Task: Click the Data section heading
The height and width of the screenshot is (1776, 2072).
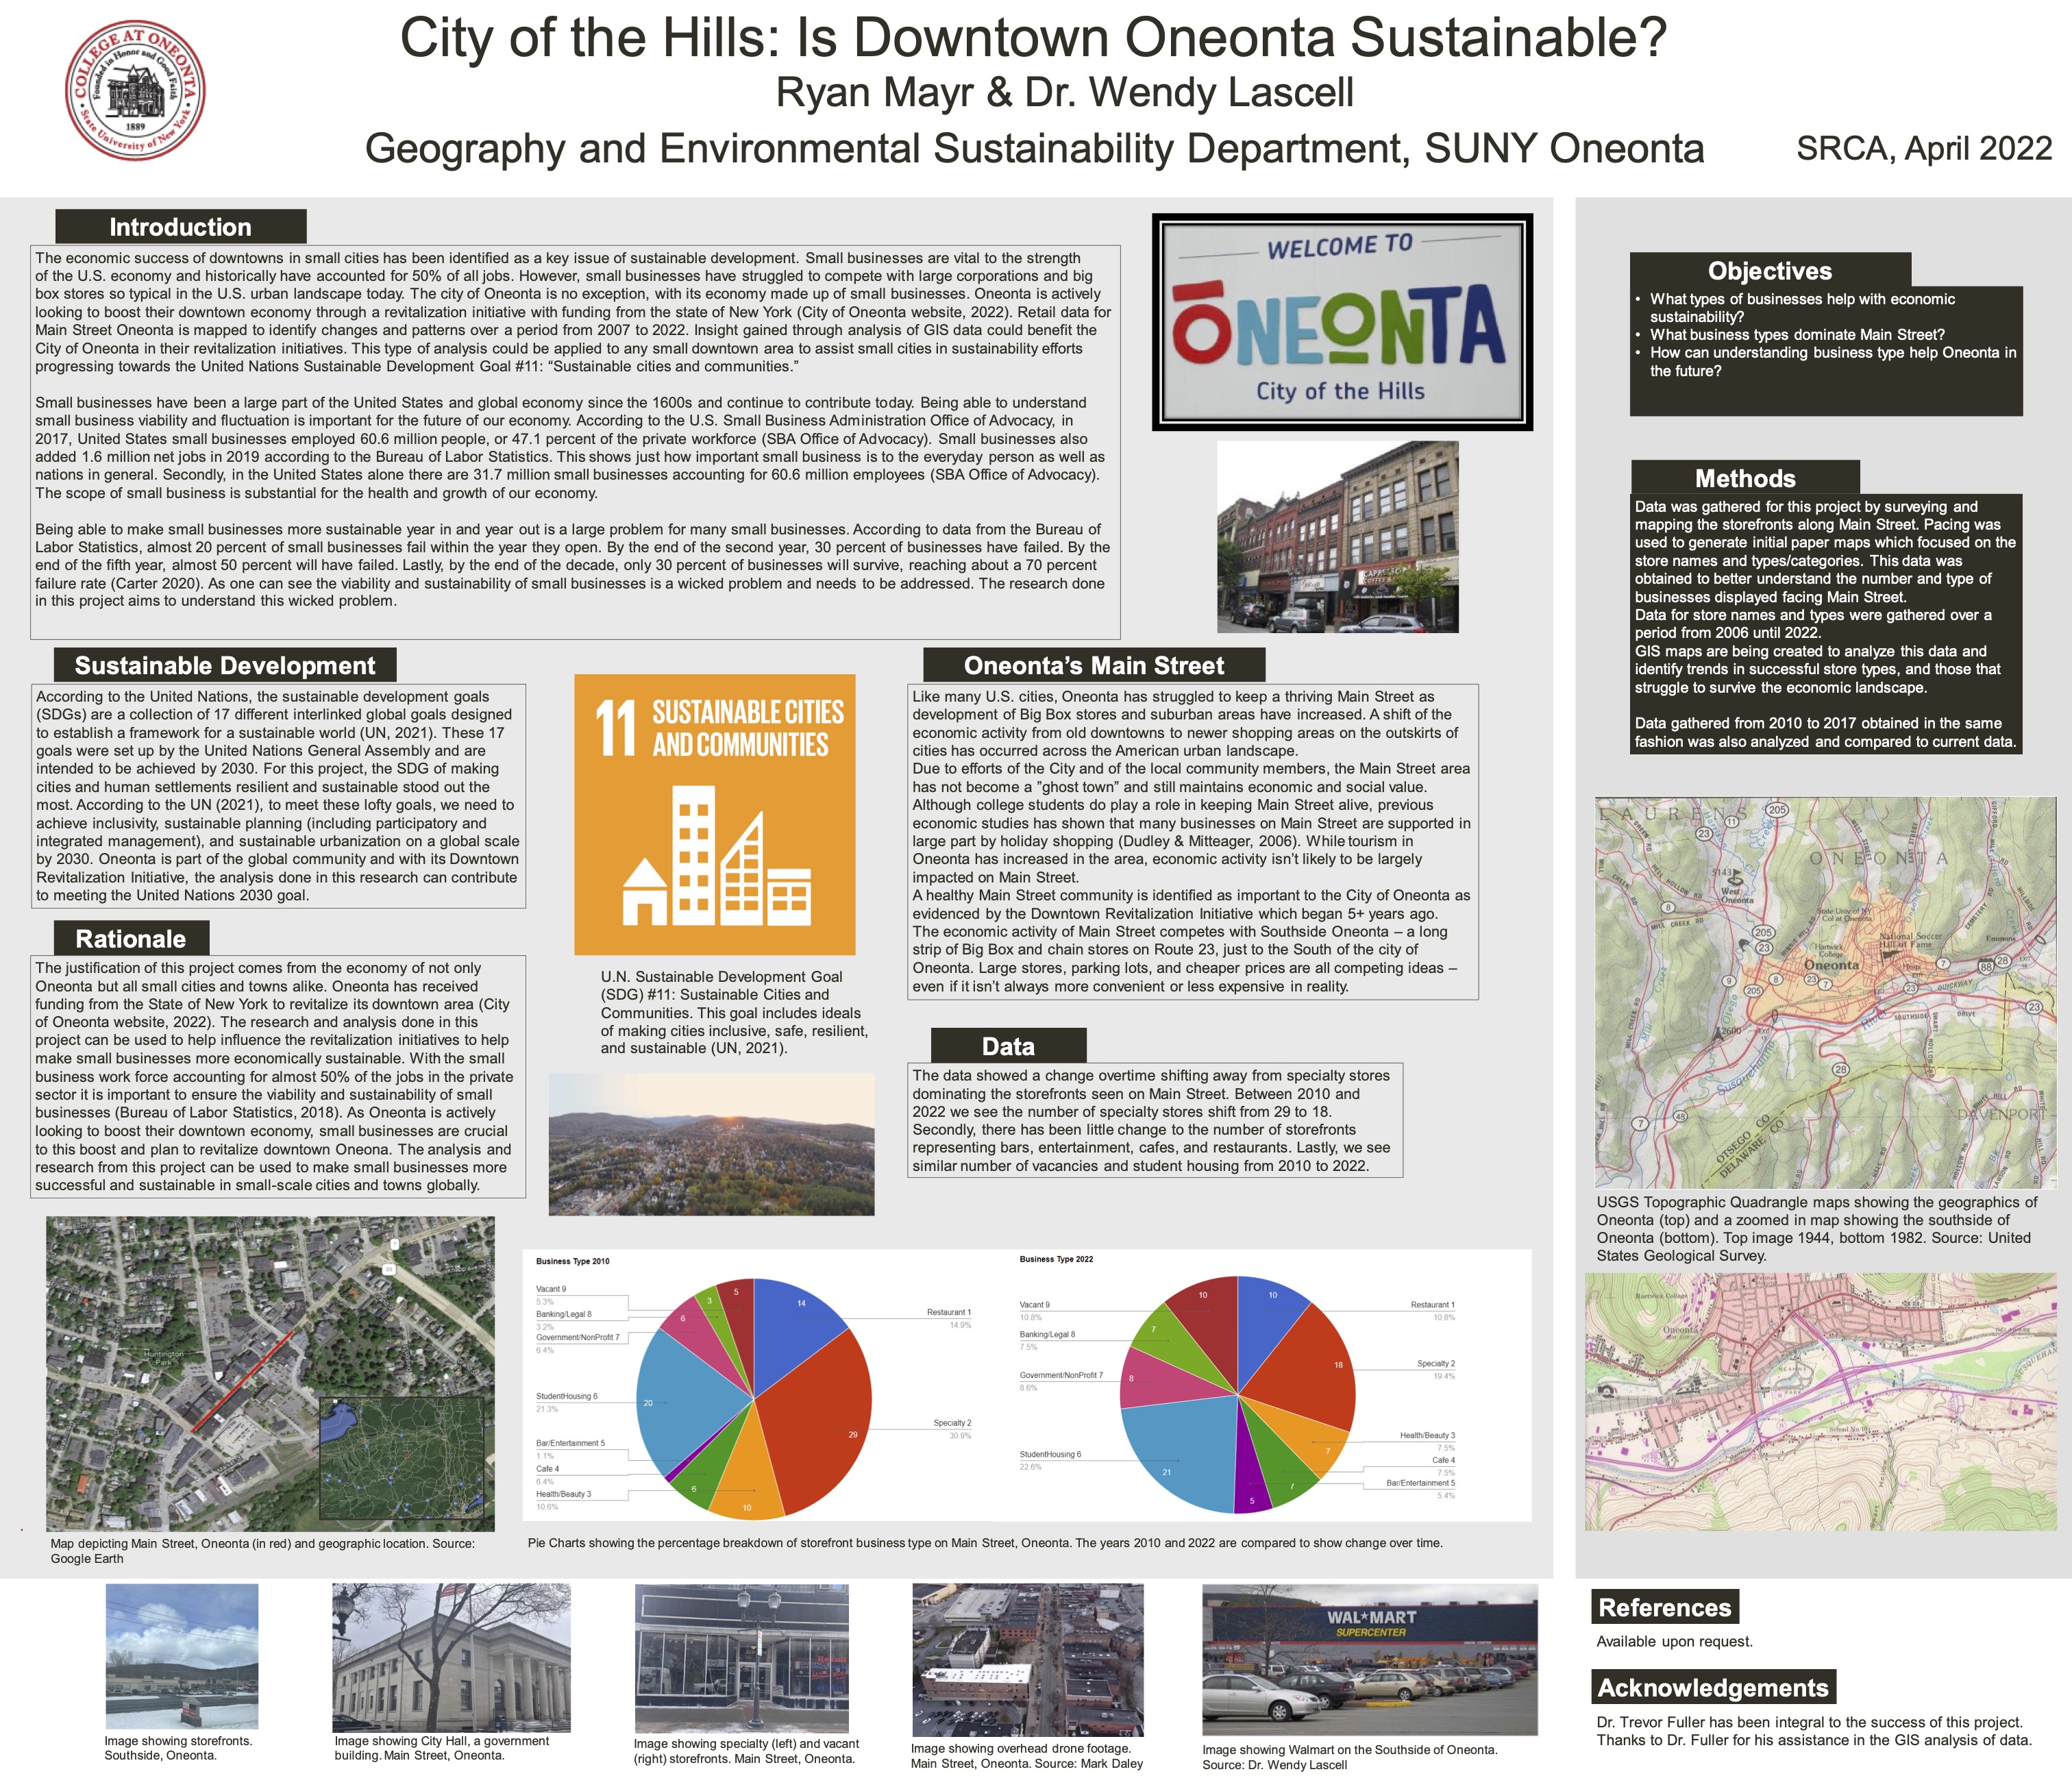Action: (1008, 1046)
